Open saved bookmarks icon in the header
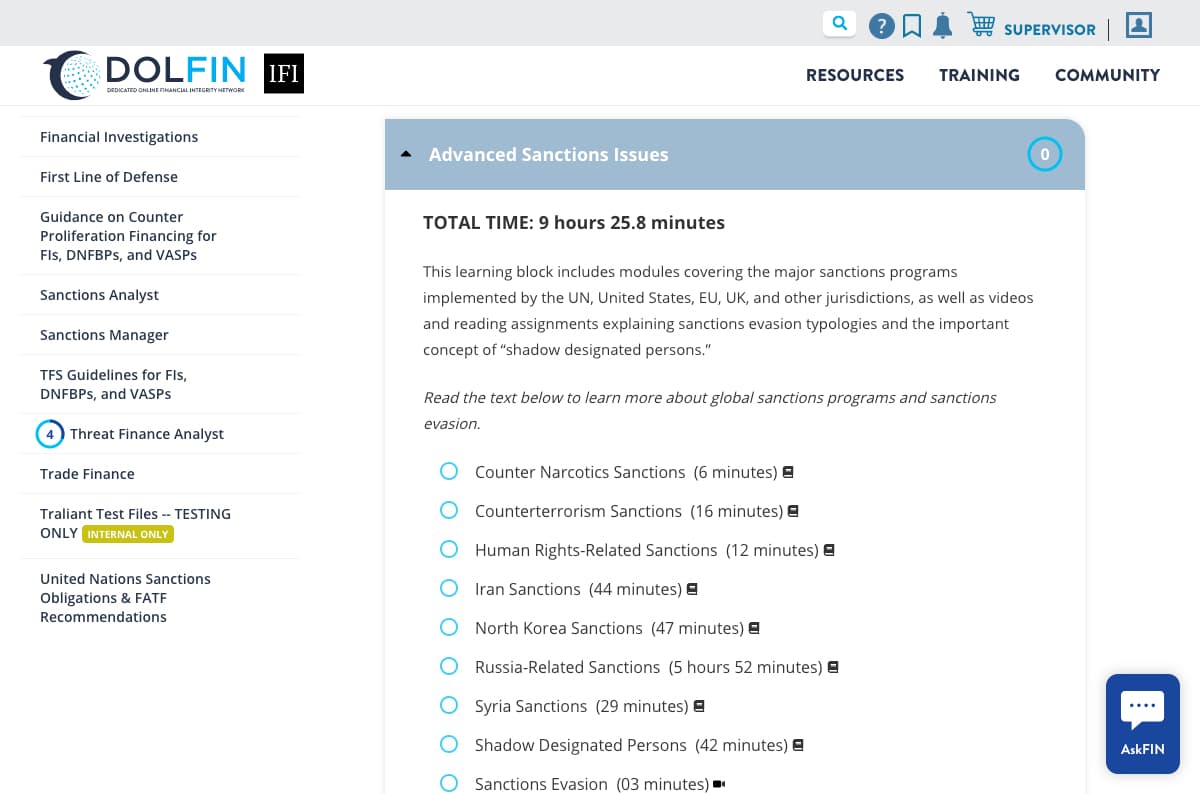Viewport: 1200px width, 794px height. 912,25
